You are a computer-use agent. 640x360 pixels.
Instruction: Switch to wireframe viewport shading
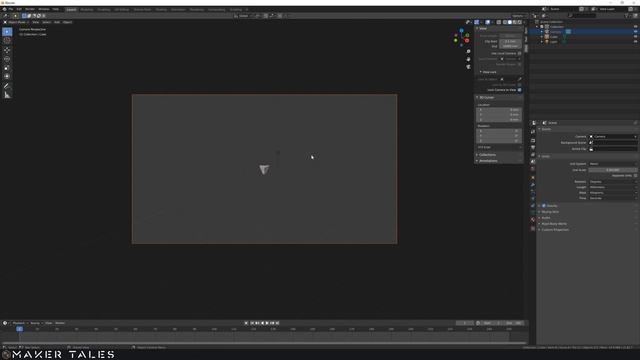coord(504,22)
